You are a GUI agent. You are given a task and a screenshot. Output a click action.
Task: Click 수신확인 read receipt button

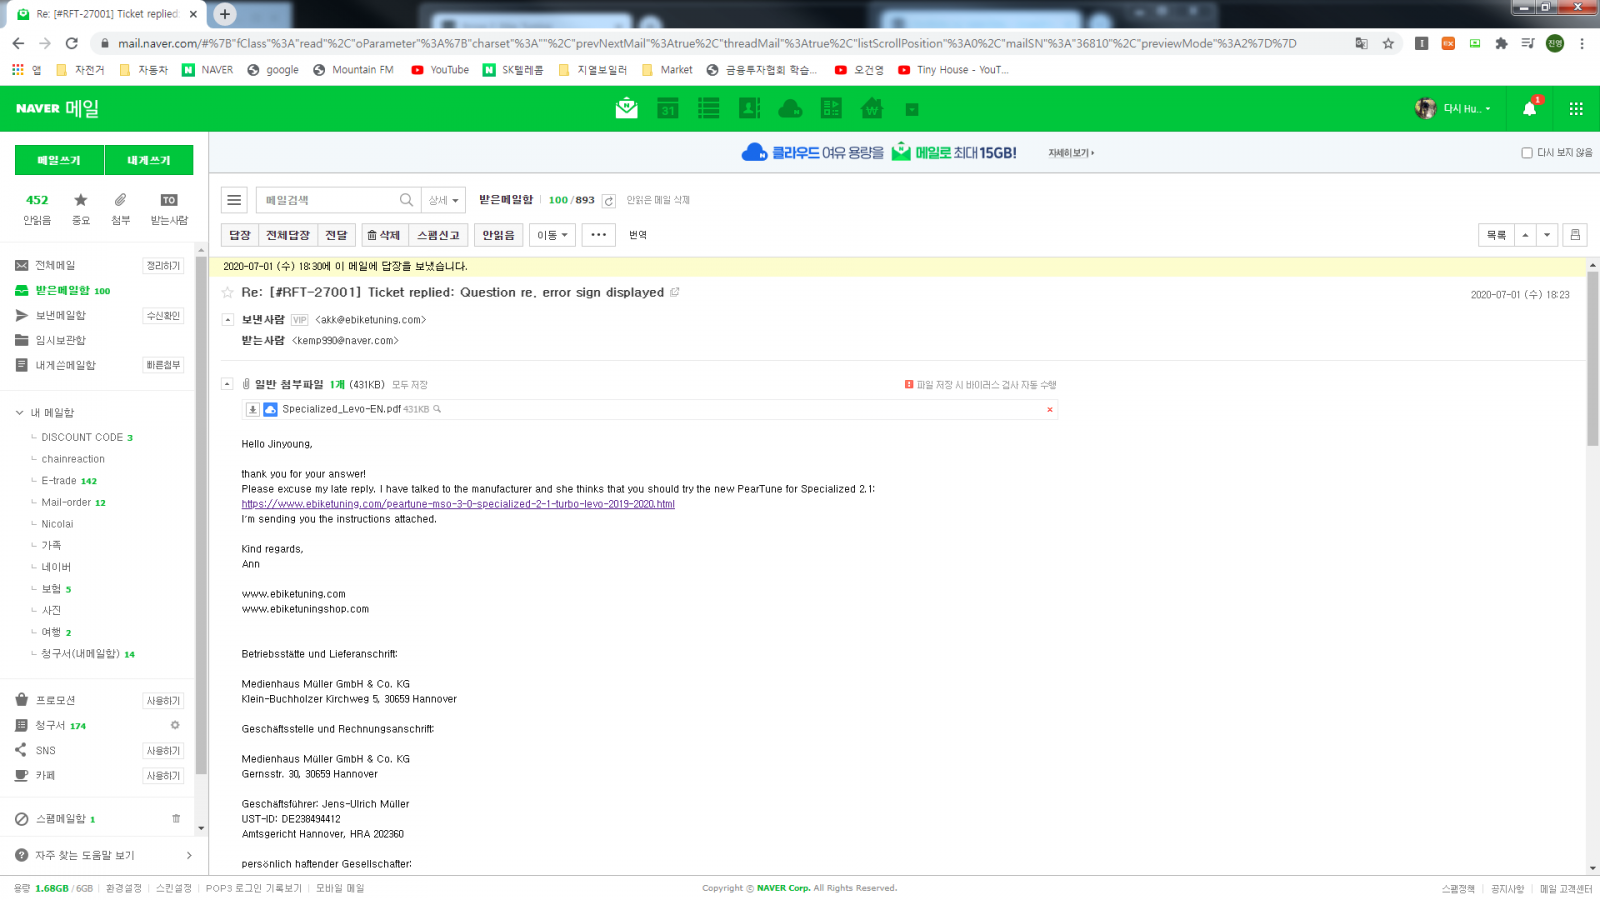[163, 315]
